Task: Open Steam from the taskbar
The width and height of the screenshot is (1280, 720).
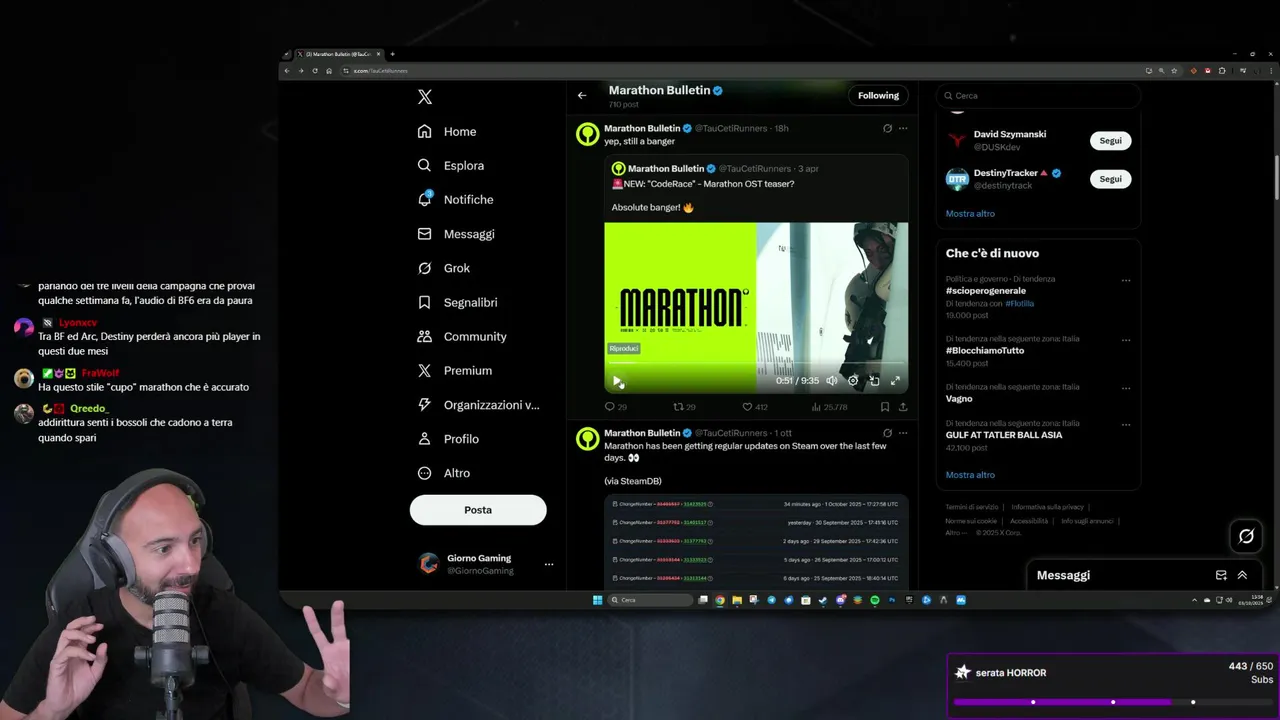Action: point(822,600)
